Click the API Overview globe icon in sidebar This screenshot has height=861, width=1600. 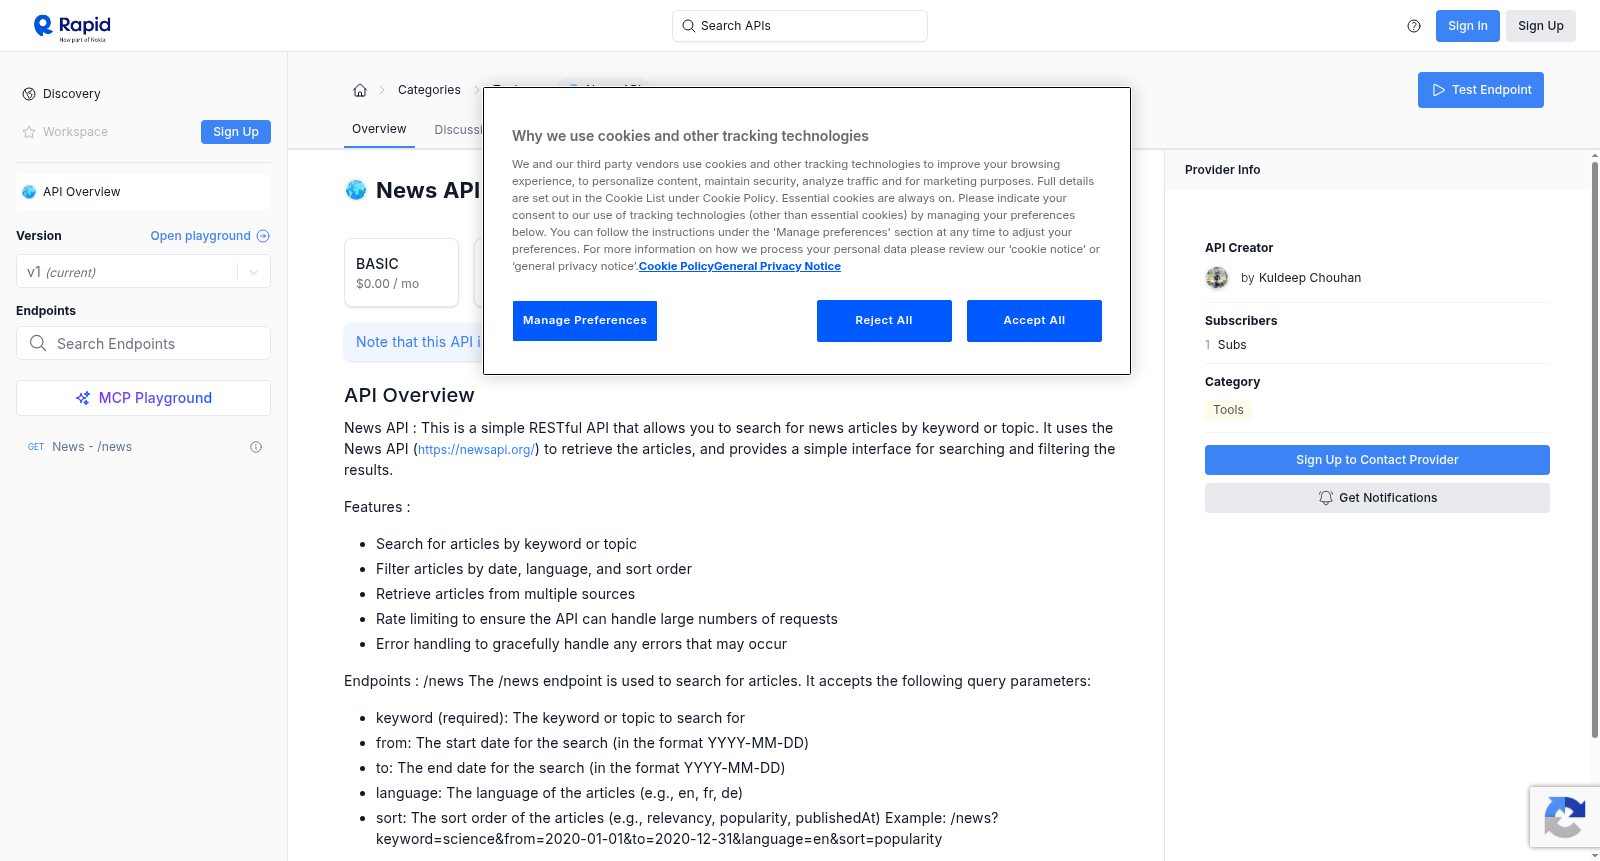29,192
